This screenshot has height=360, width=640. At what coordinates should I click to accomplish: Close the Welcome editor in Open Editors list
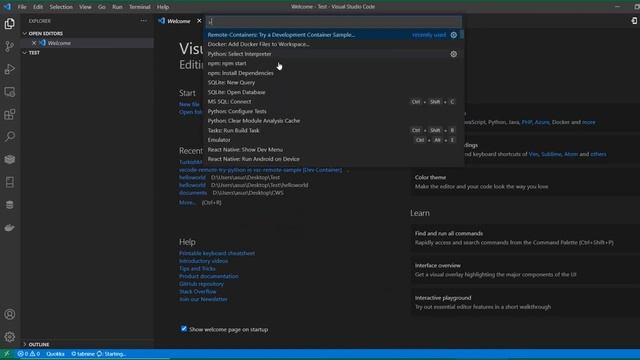click(34, 43)
